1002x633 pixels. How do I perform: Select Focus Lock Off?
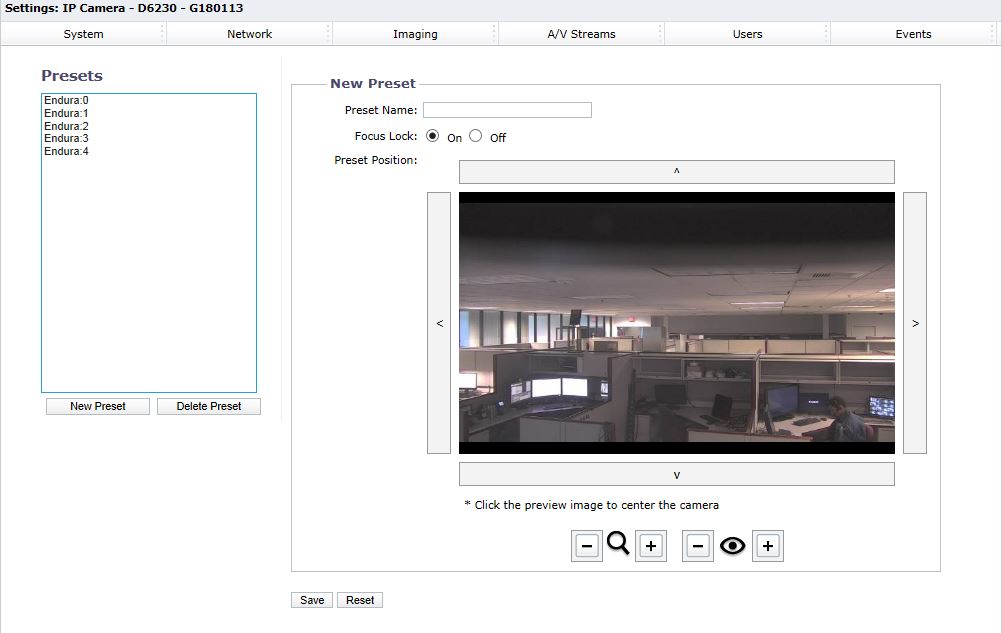475,135
